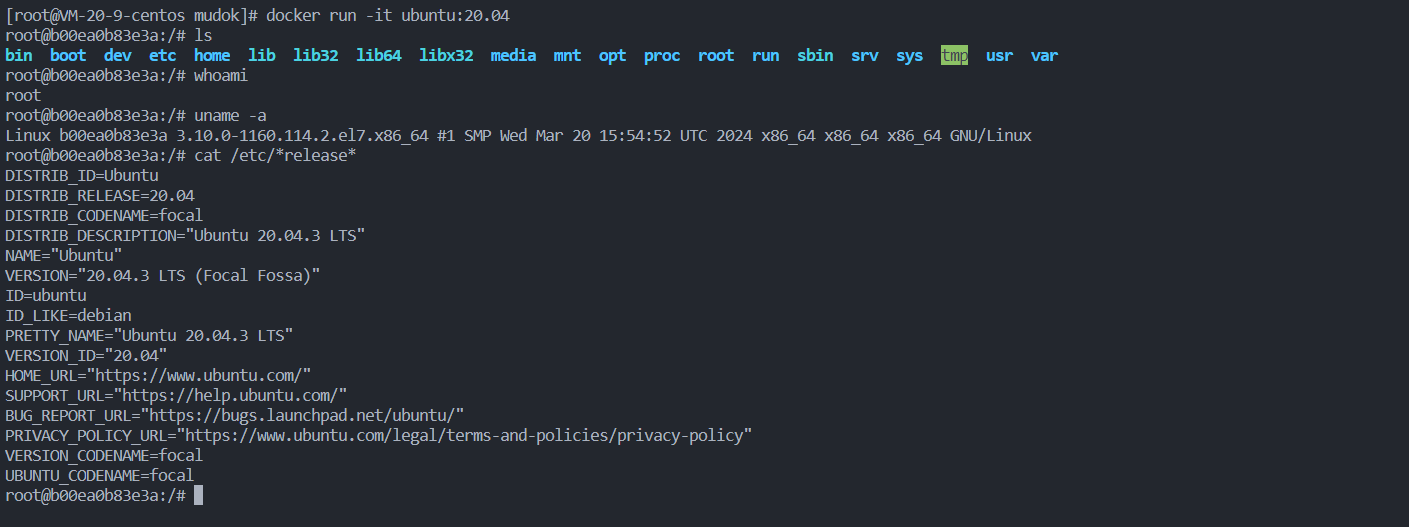Click the var directory name
The image size is (1409, 527).
(1044, 56)
